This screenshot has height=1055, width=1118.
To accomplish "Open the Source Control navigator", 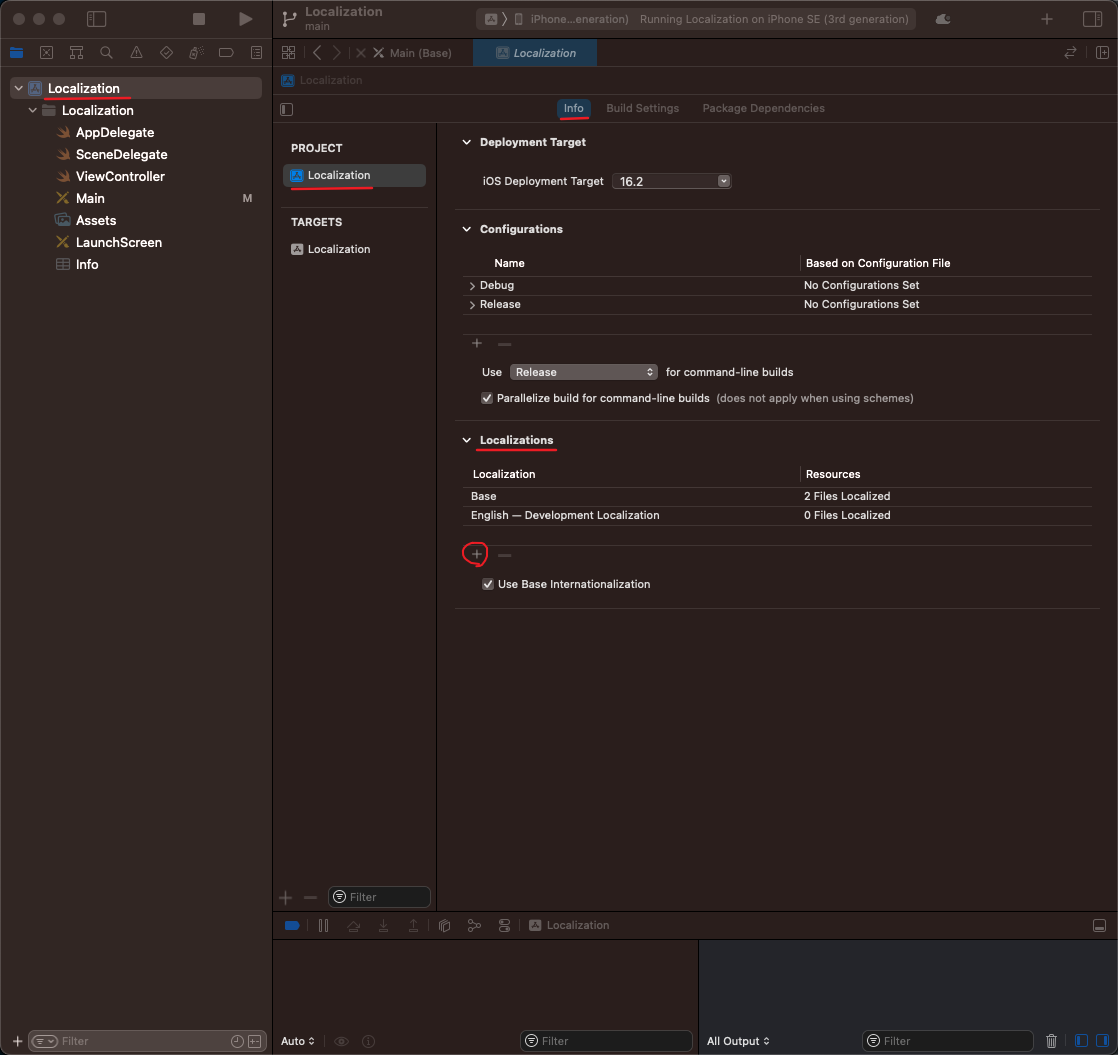I will 46,52.
